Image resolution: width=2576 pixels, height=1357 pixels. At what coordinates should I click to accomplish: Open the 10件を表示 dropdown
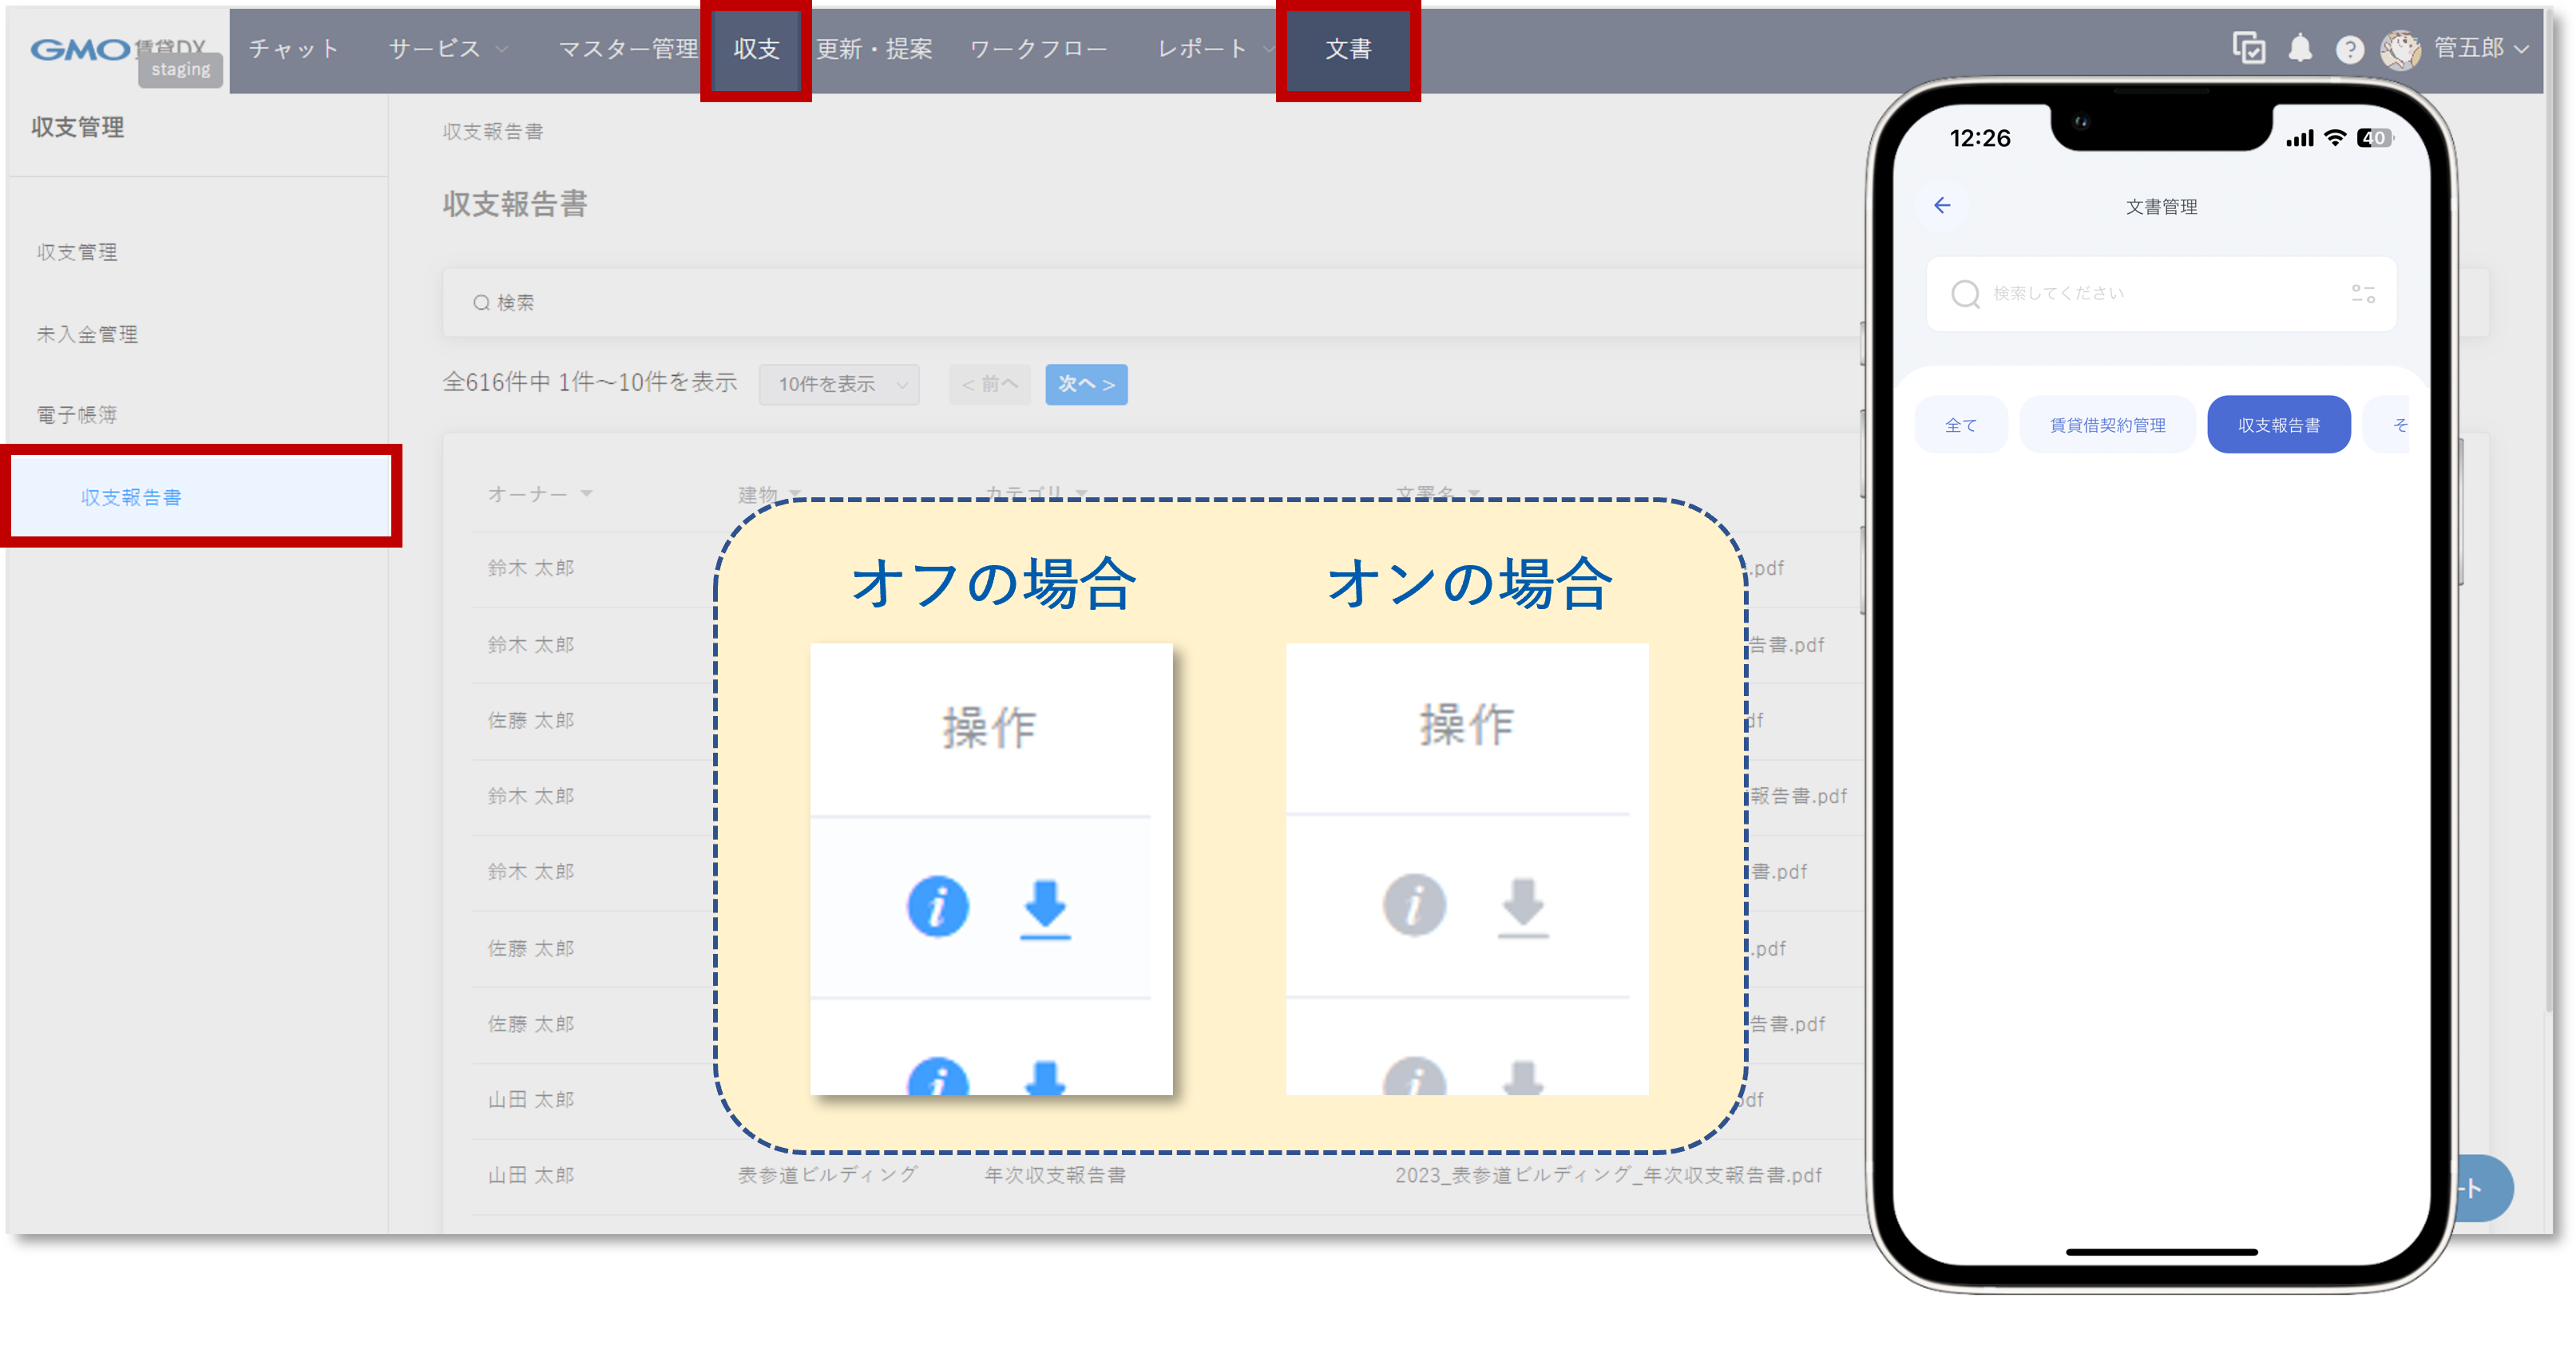click(x=838, y=384)
